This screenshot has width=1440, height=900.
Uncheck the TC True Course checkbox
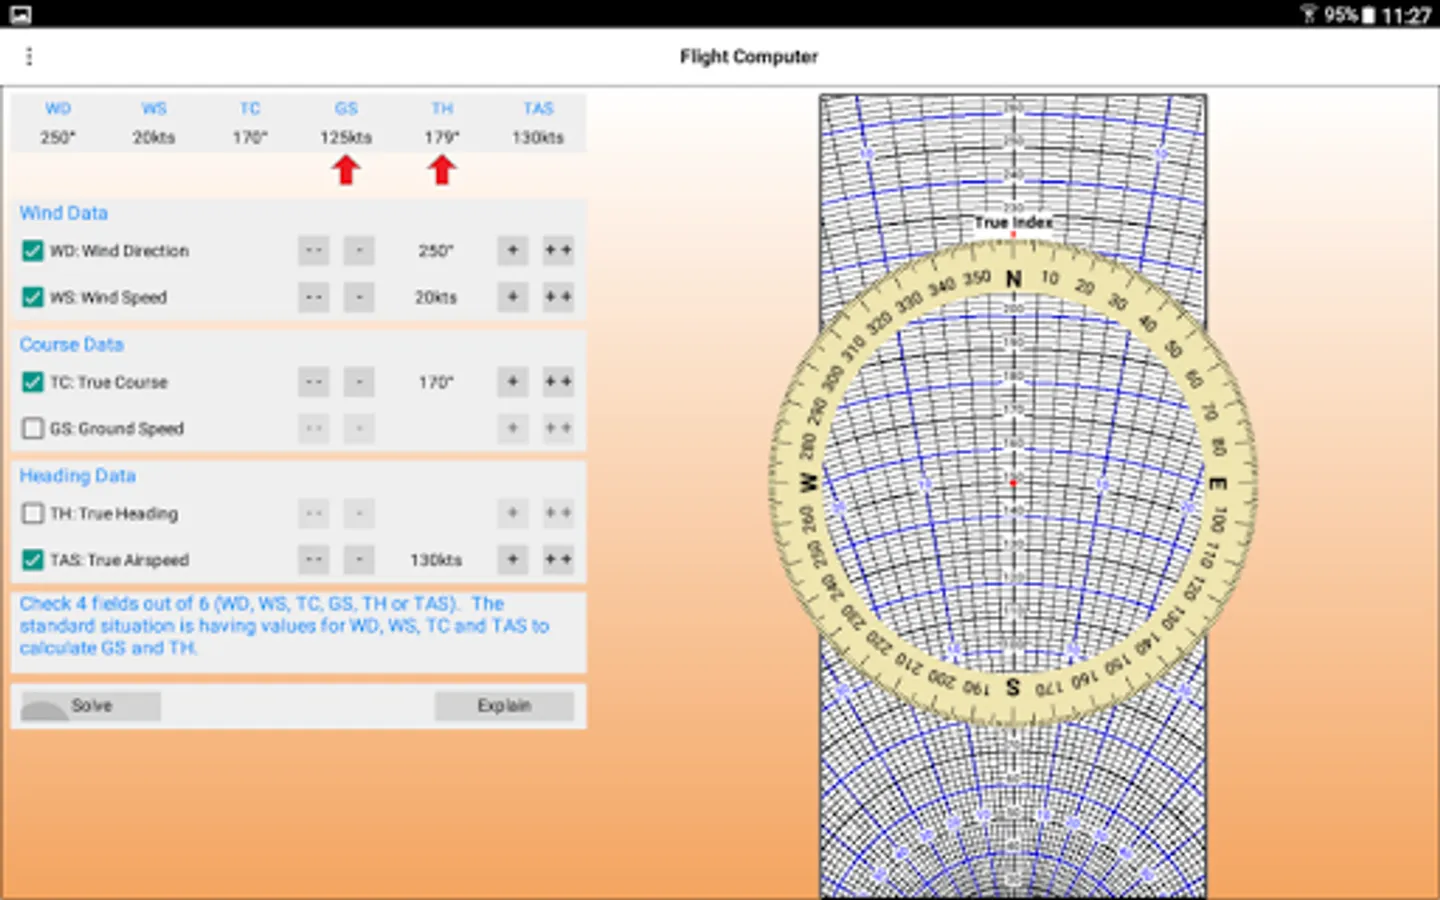tap(33, 382)
